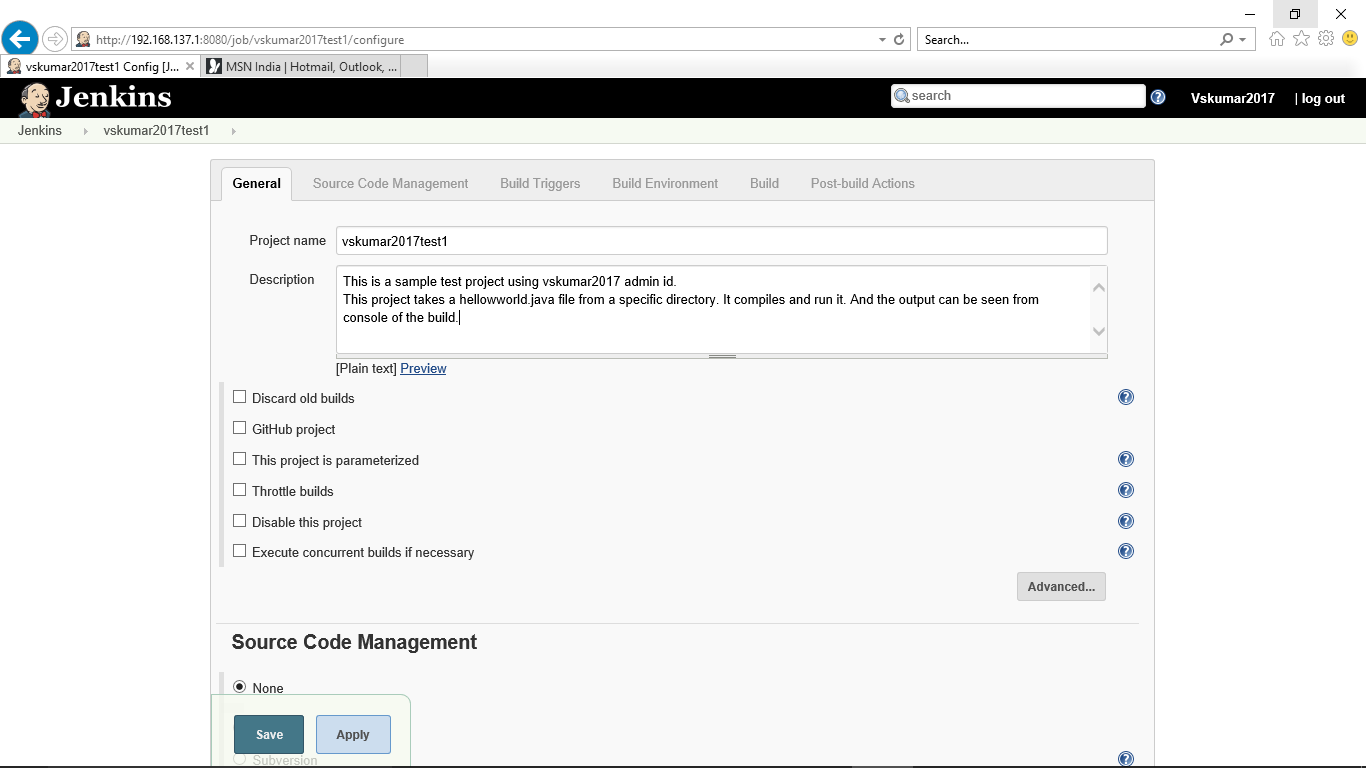The height and width of the screenshot is (768, 1366).
Task: Open the Post-build Actions tab
Action: (862, 183)
